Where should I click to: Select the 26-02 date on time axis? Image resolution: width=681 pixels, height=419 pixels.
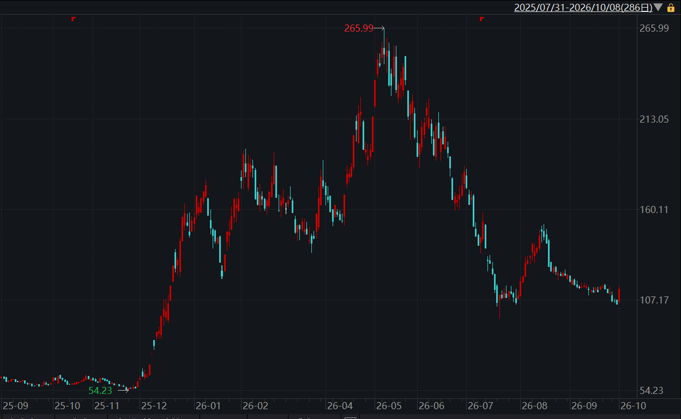tap(255, 406)
